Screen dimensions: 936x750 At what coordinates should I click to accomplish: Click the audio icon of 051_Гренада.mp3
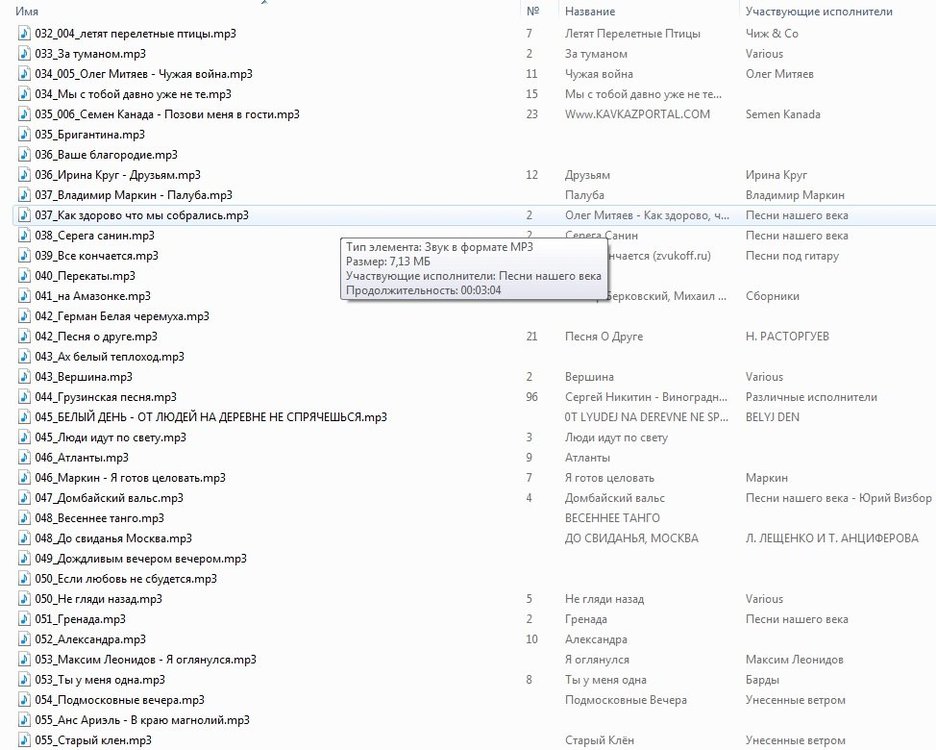click(x=25, y=619)
